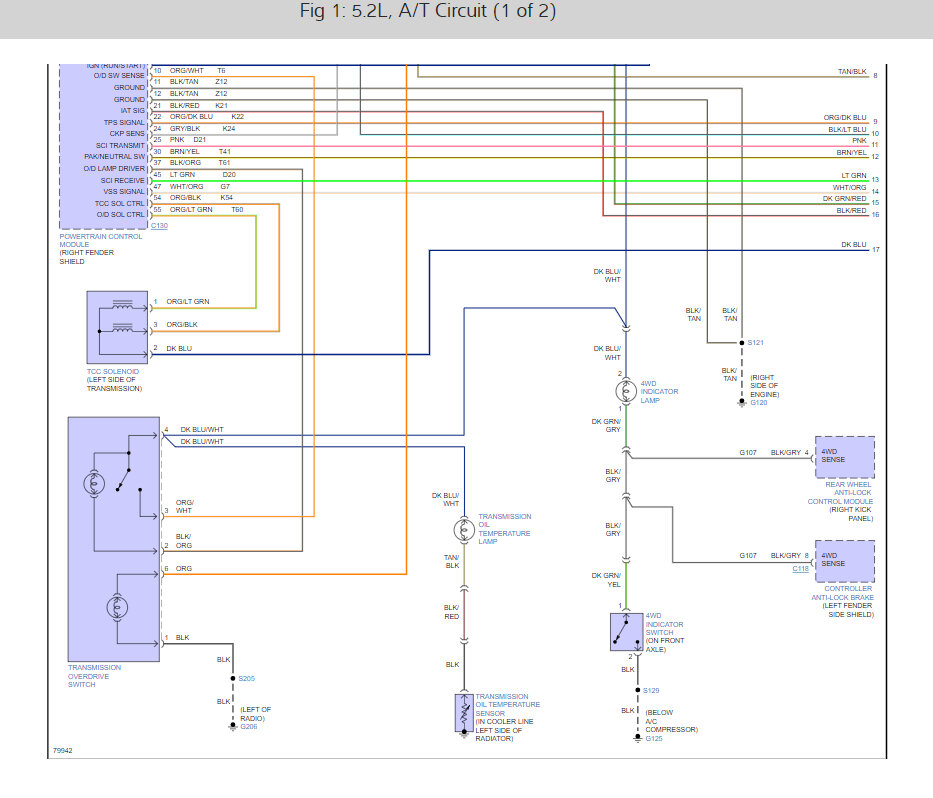Click the 'BLK/LT BLU' wire label at terminal 10
The image size is (933, 798).
[847, 129]
